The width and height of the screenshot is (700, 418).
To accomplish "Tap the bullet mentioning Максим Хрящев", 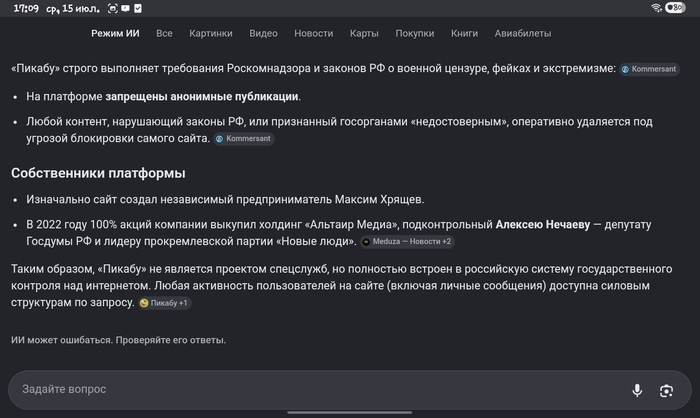I will (225, 200).
